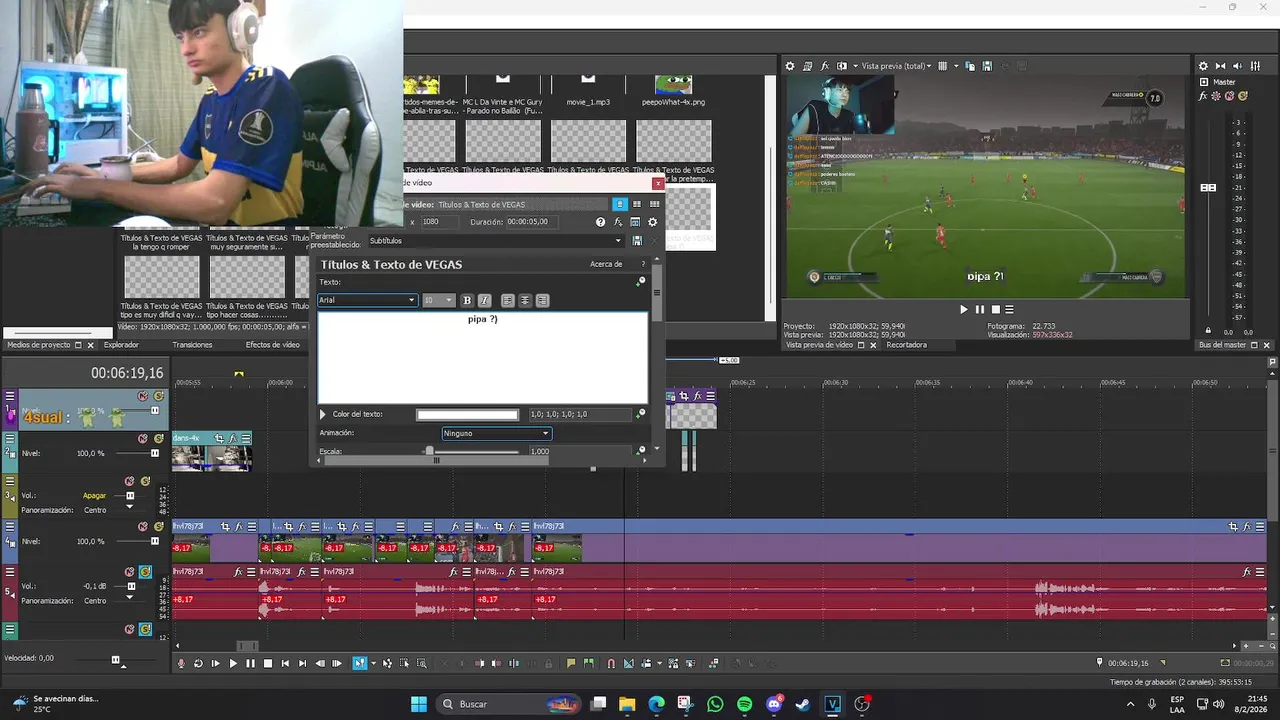Toggle bold in Títulos & Texto

coord(467,300)
